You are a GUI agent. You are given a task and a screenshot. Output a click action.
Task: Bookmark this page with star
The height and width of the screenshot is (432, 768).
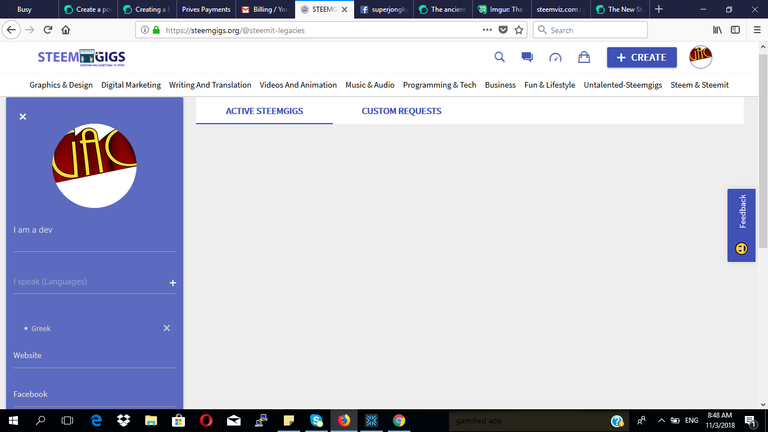[519, 30]
